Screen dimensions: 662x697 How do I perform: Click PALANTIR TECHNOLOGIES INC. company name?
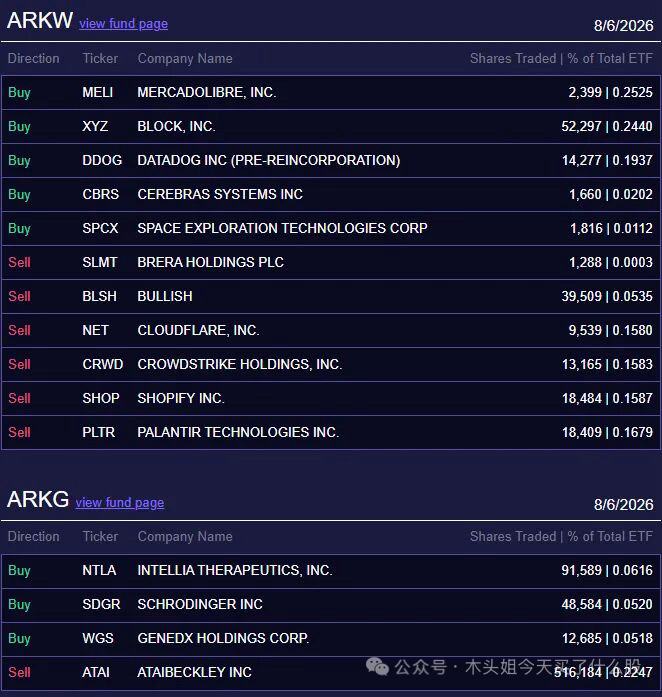pyautogui.click(x=238, y=433)
